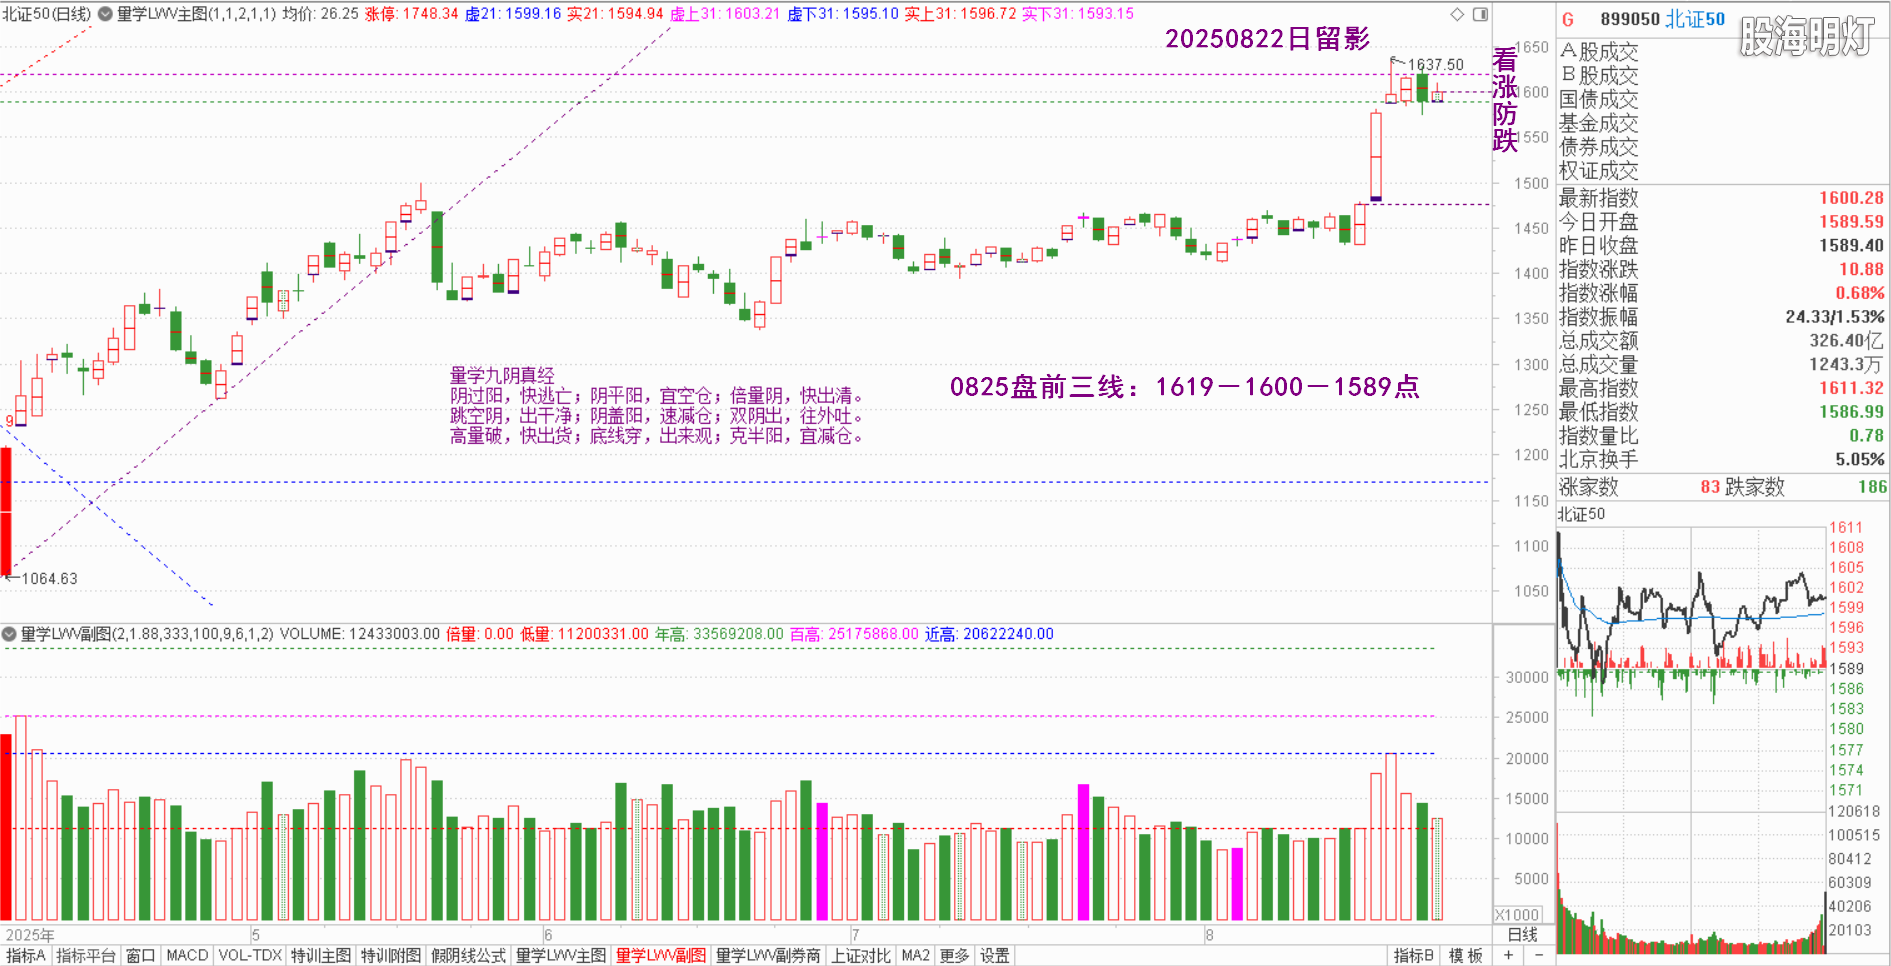Click the 指数涨跌 value 10.88
Viewport: 1891px width, 966px height.
point(1861,269)
